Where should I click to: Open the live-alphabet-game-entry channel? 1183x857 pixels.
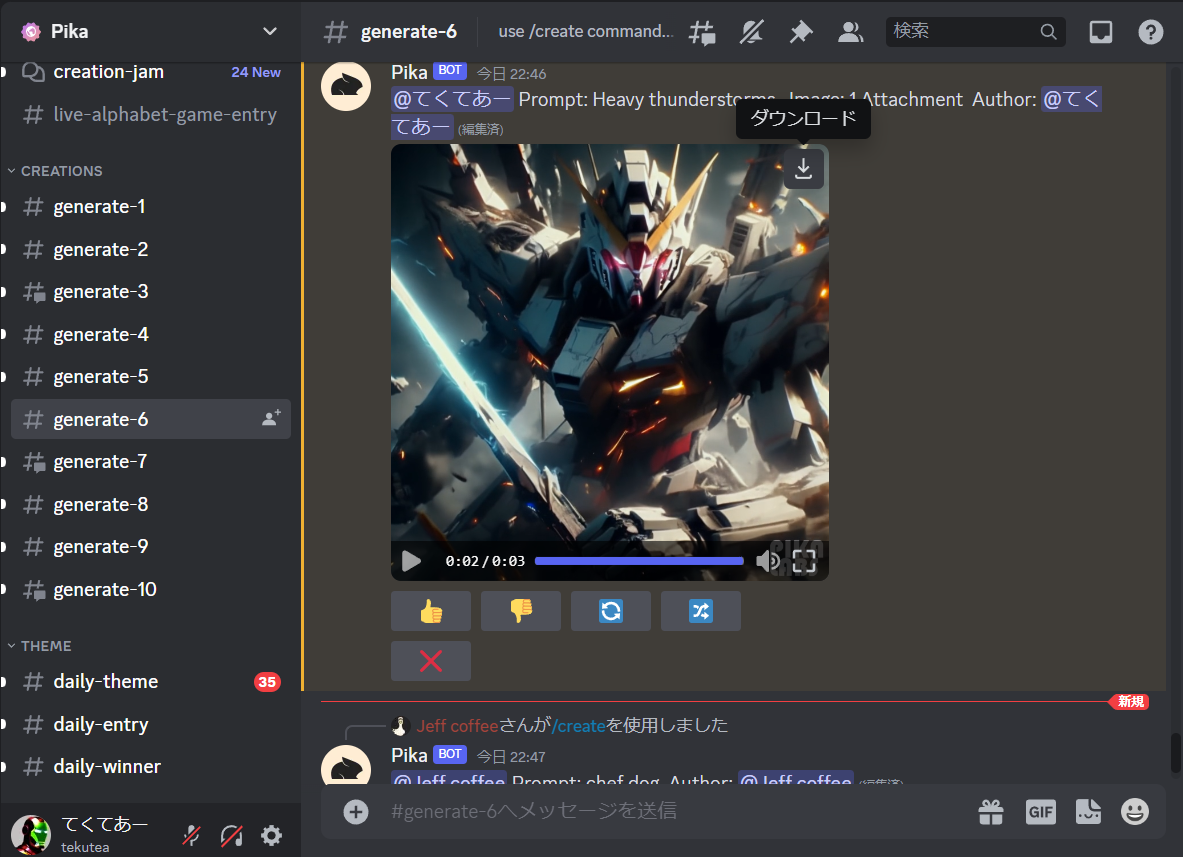tap(151, 115)
